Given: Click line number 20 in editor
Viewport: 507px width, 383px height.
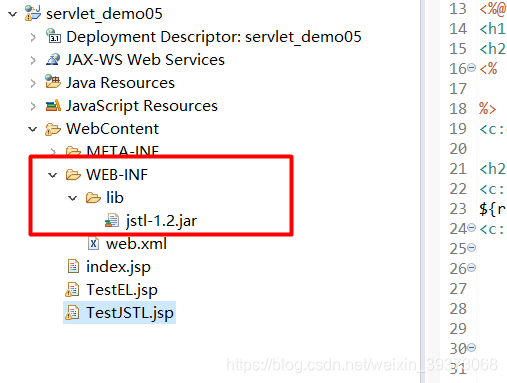Looking at the screenshot, I should (458, 149).
